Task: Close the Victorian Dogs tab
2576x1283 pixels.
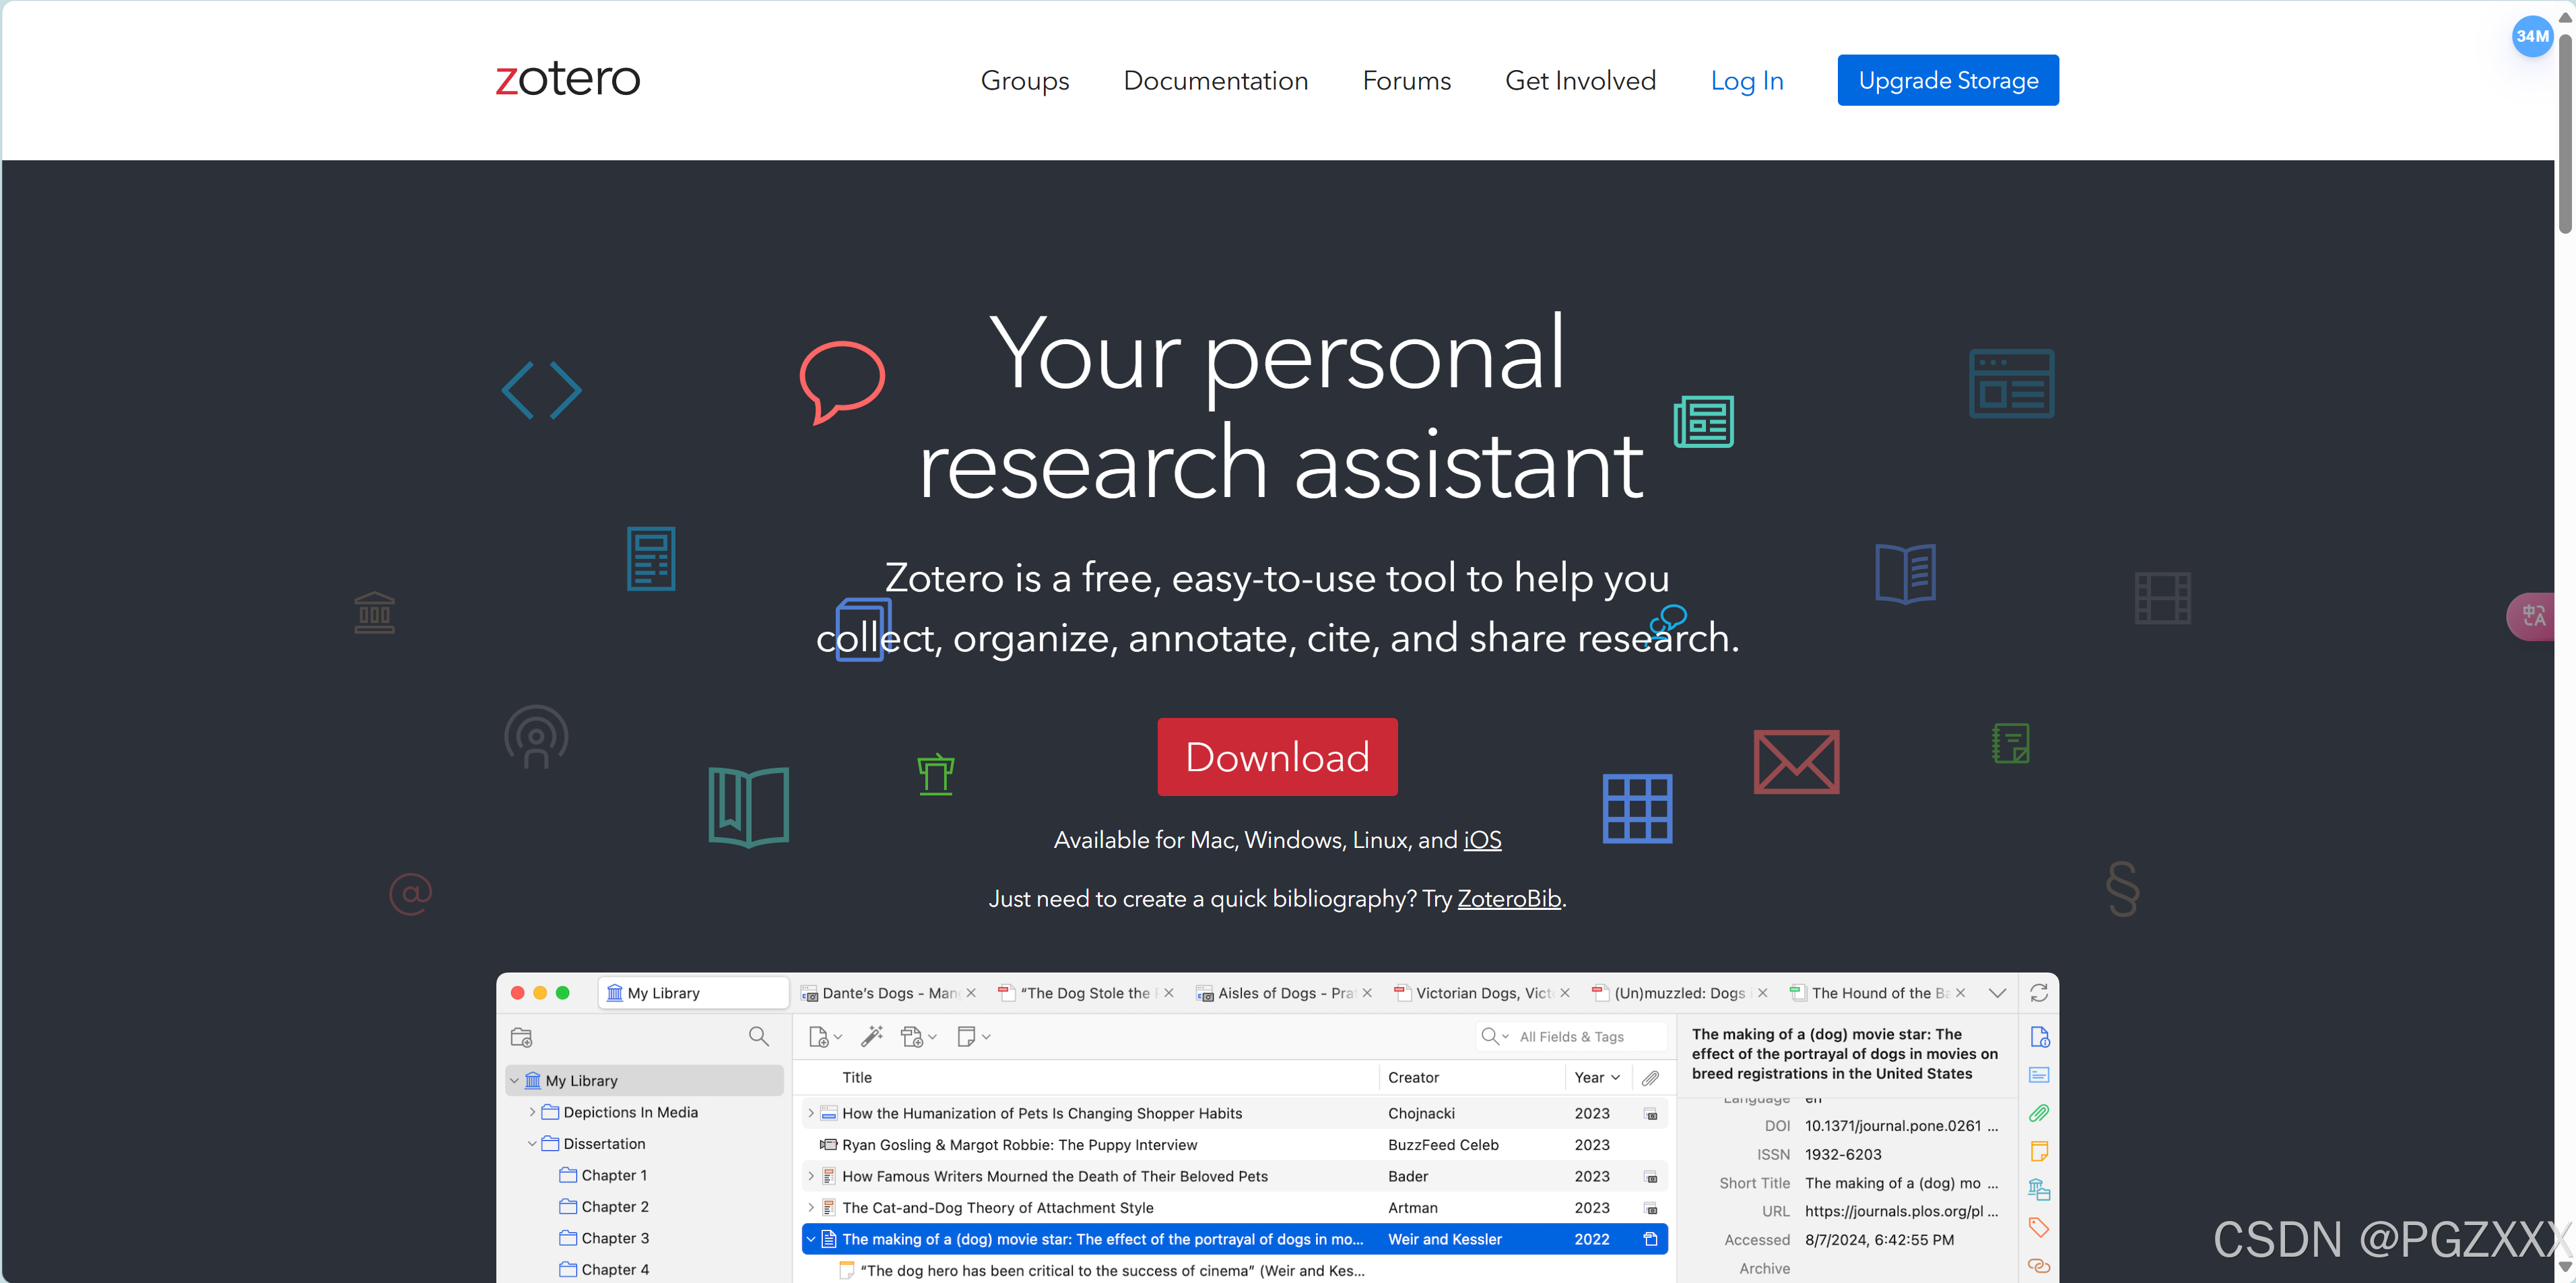Action: [x=1565, y=993]
